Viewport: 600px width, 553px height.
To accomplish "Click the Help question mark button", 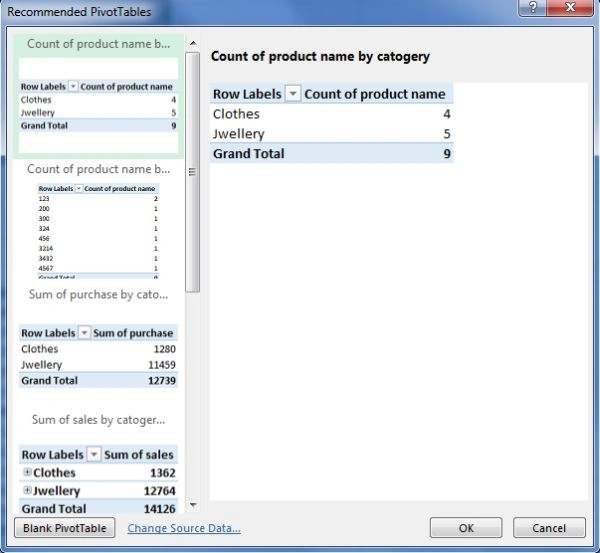I will 532,7.
